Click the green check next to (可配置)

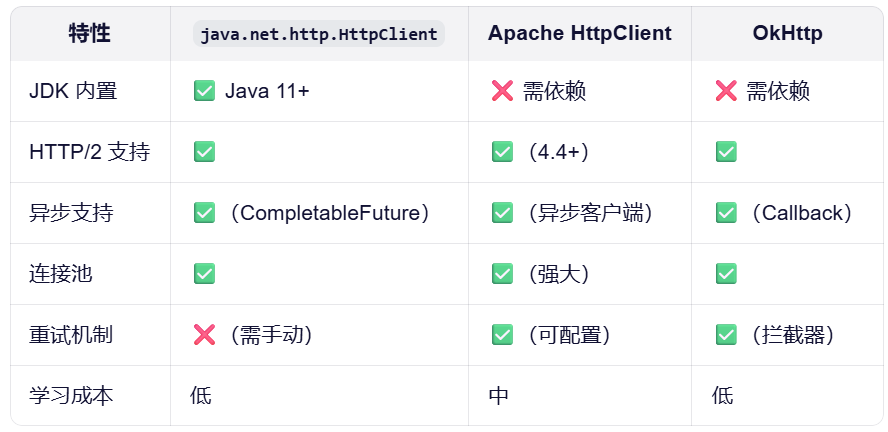tap(502, 335)
